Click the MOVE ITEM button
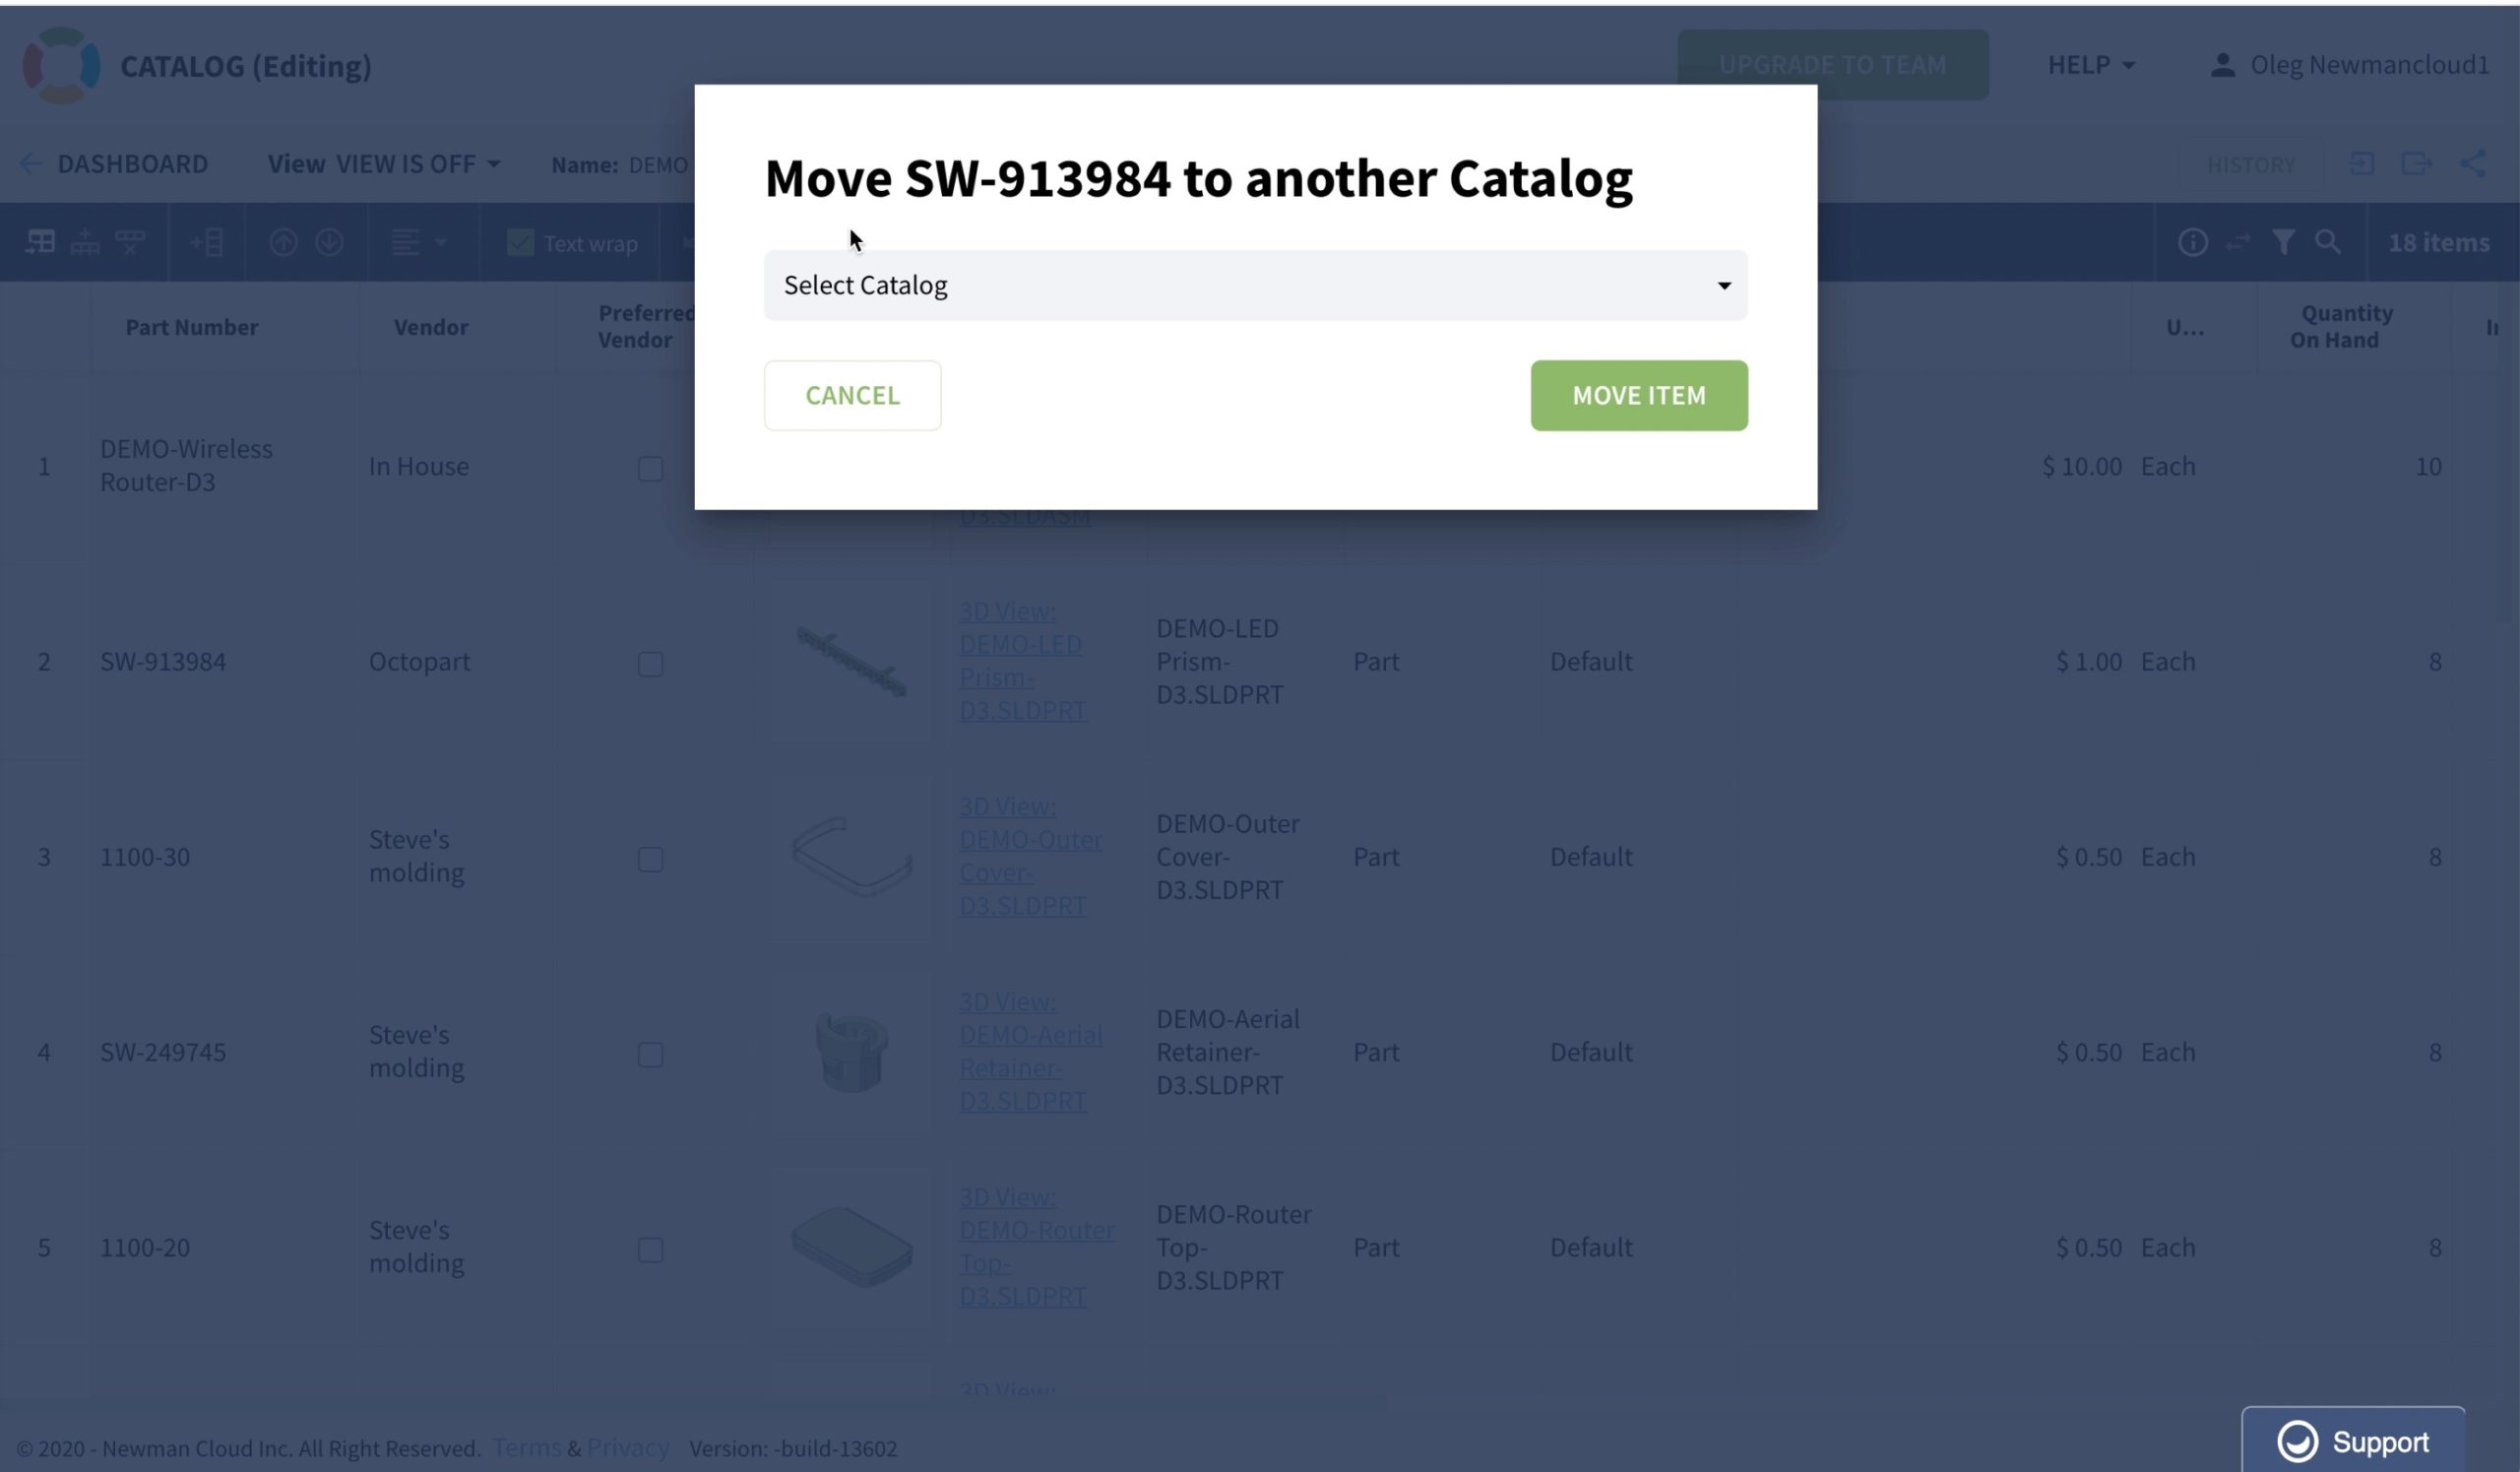The height and width of the screenshot is (1472, 2520). 1639,394
